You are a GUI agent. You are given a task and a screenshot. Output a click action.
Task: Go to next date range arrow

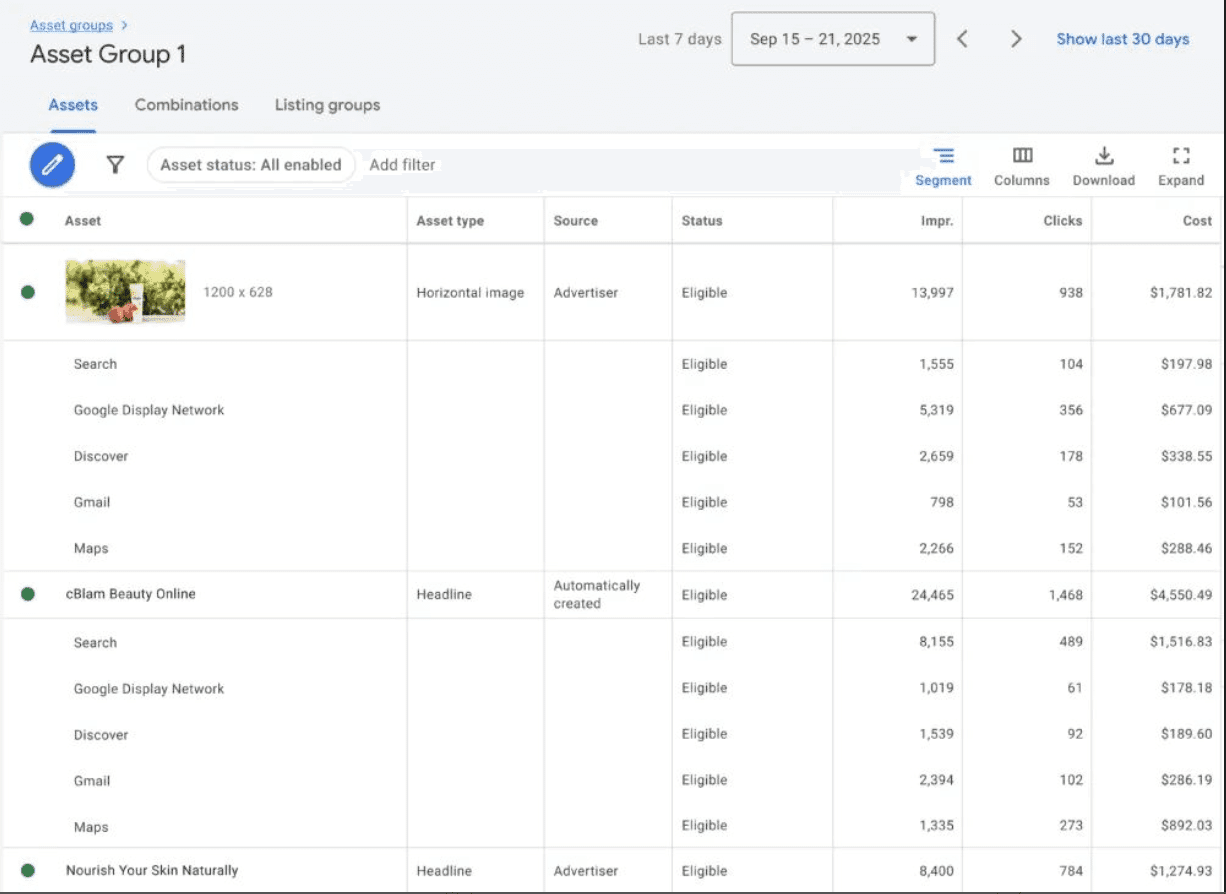pos(1016,39)
